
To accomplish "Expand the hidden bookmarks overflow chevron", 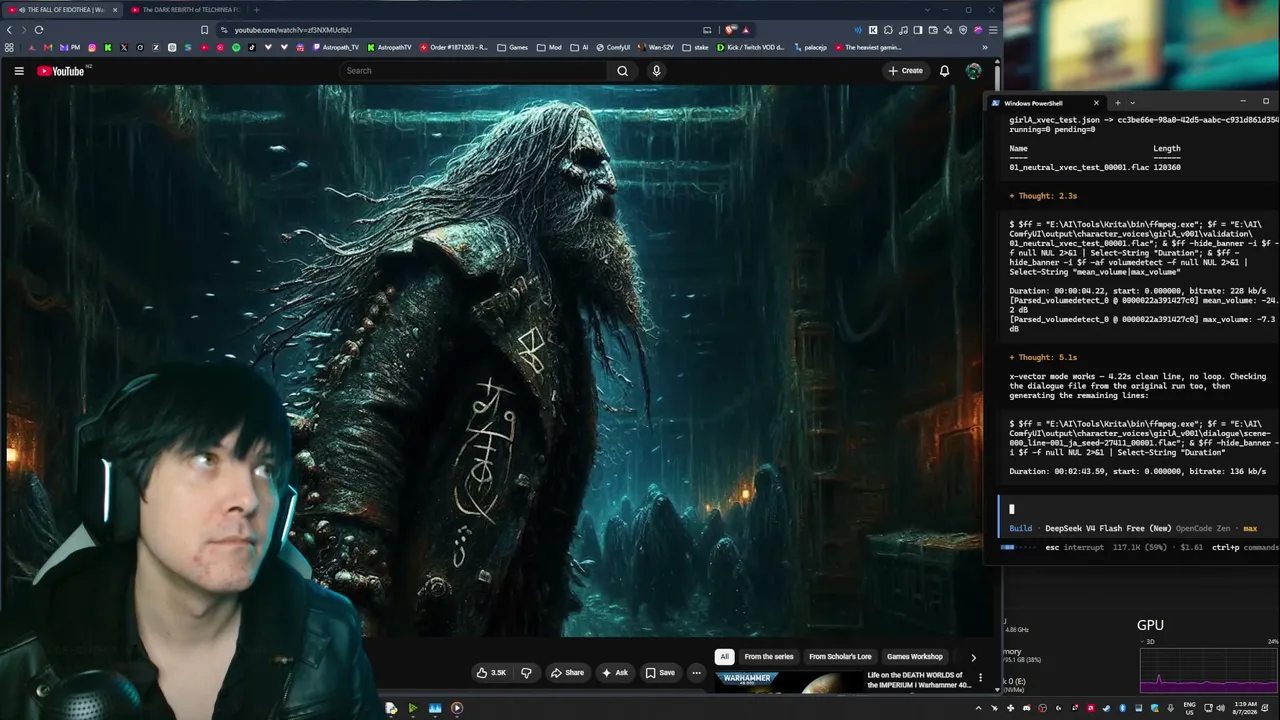I will click(x=985, y=47).
